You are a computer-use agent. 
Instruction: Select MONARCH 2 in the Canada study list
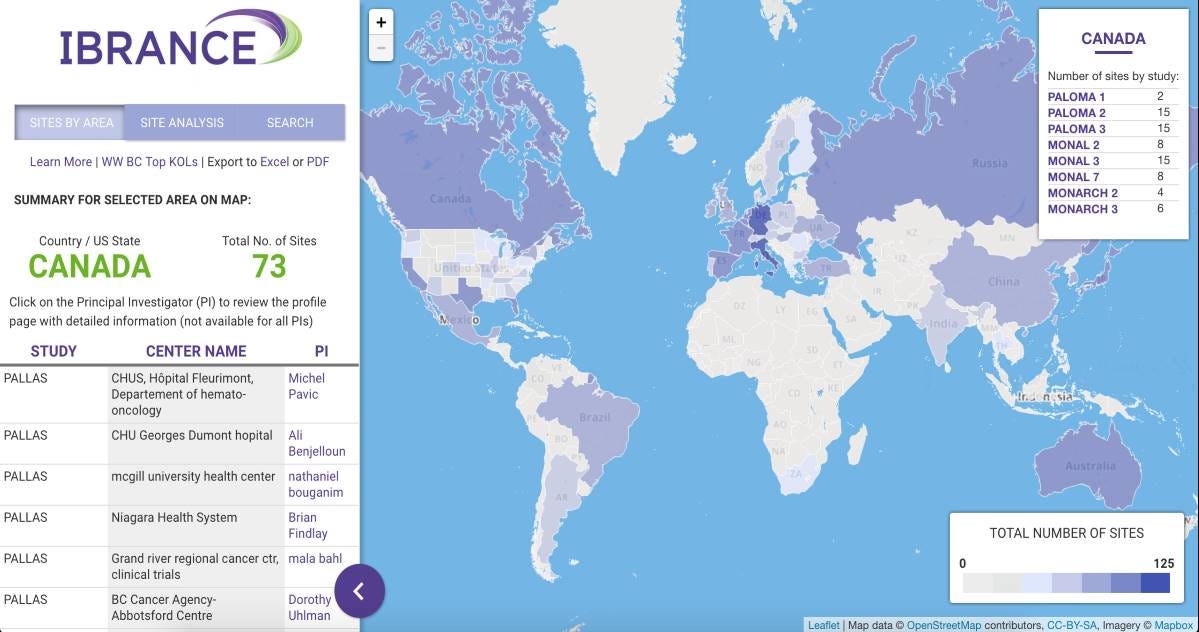pyautogui.click(x=1083, y=193)
